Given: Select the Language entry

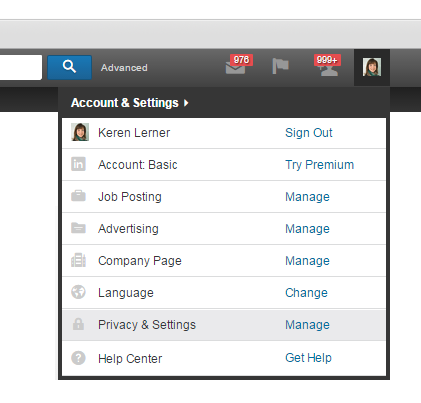Looking at the screenshot, I should [126, 293].
